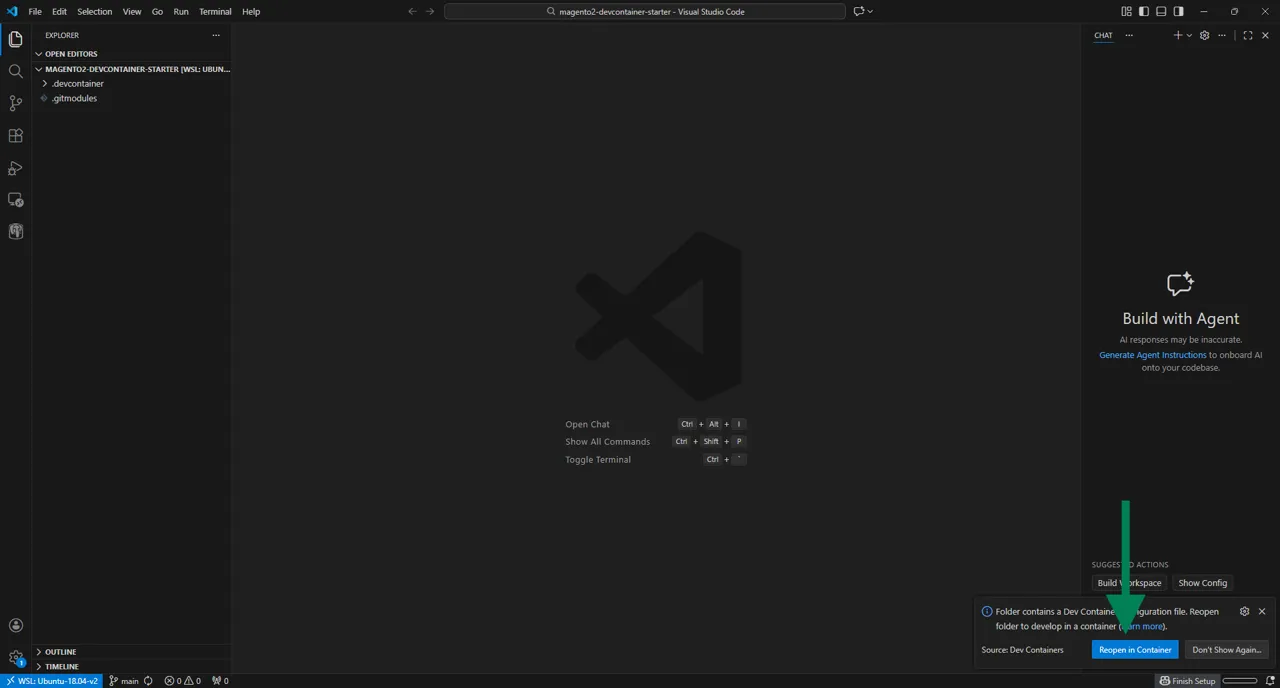Collapse the OPEN EDITORS section

coord(70,54)
